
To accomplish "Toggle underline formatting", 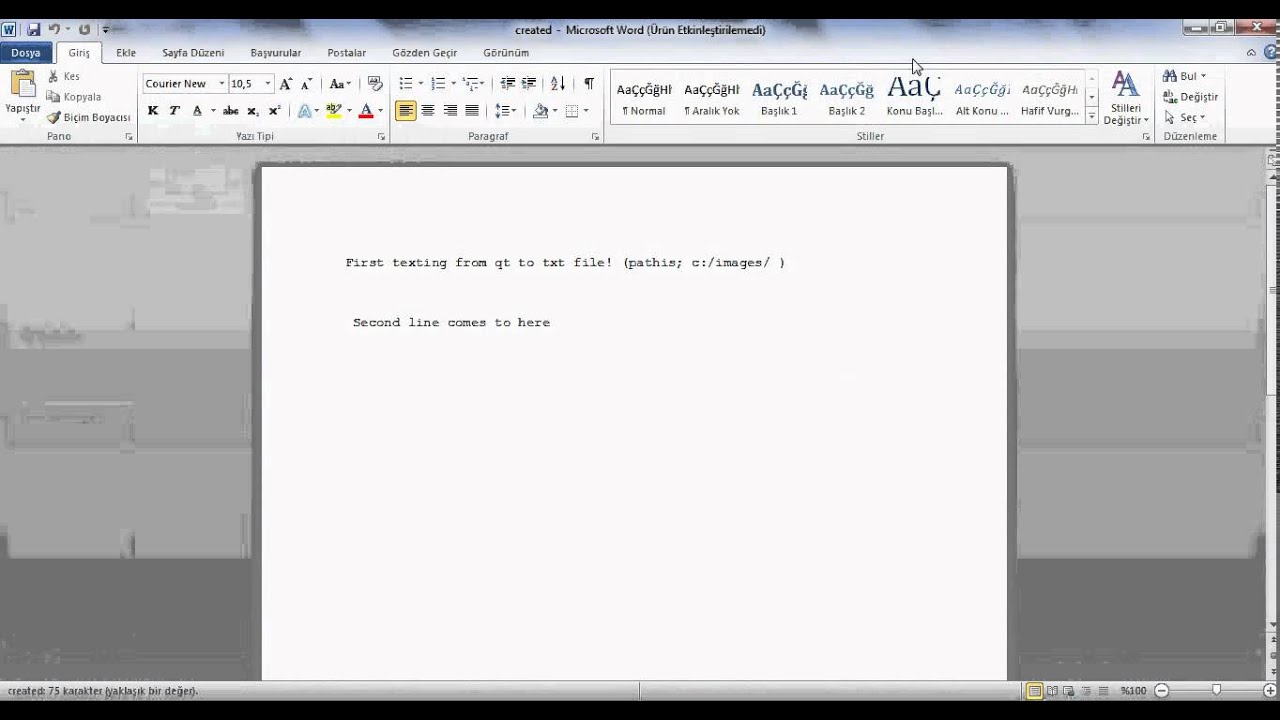I will 197,111.
